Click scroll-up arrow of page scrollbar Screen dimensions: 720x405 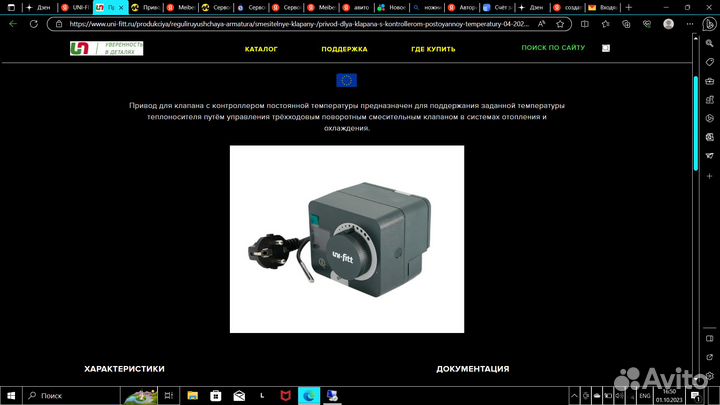tap(696, 39)
